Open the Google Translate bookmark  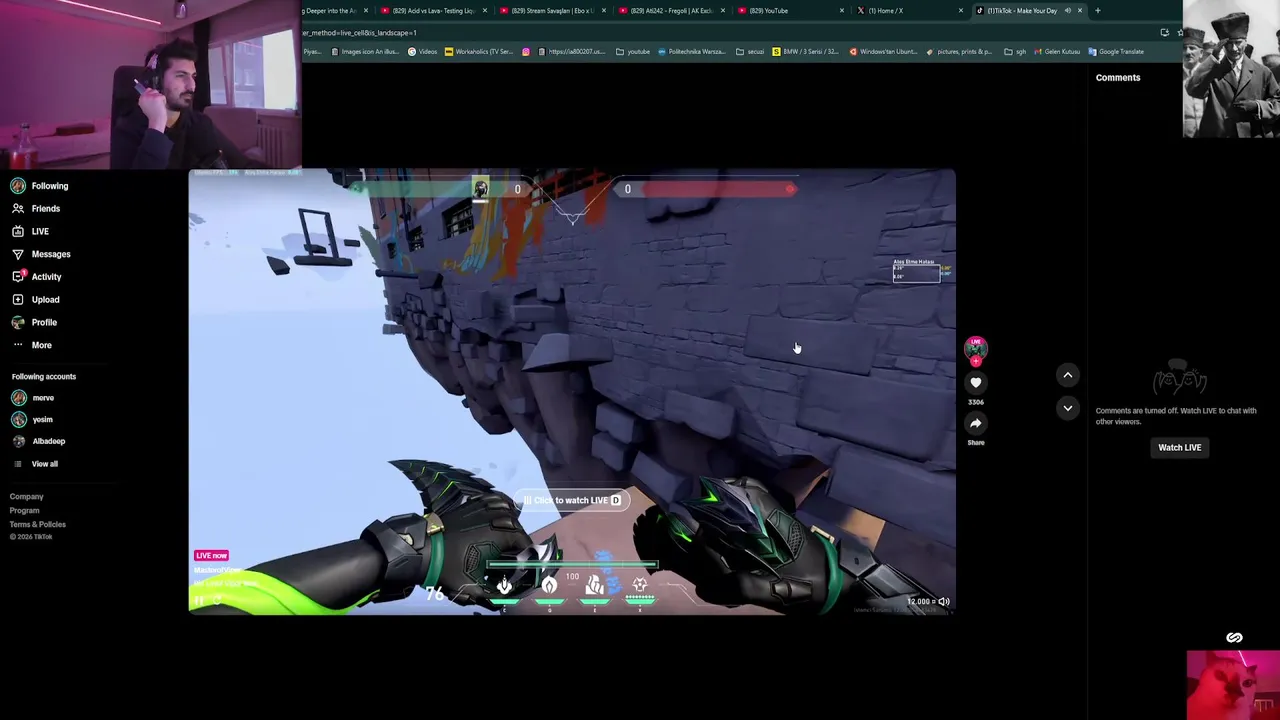(x=1116, y=52)
